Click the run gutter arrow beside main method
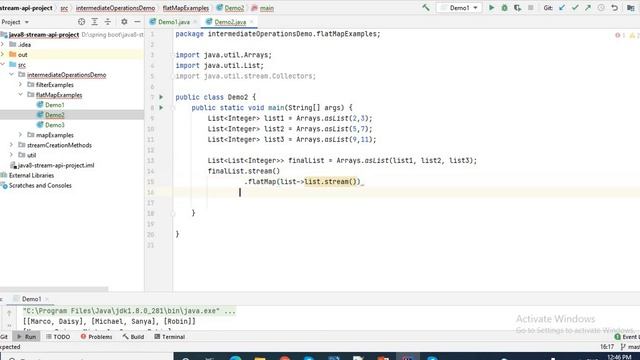The height and width of the screenshot is (360, 640). (x=161, y=108)
